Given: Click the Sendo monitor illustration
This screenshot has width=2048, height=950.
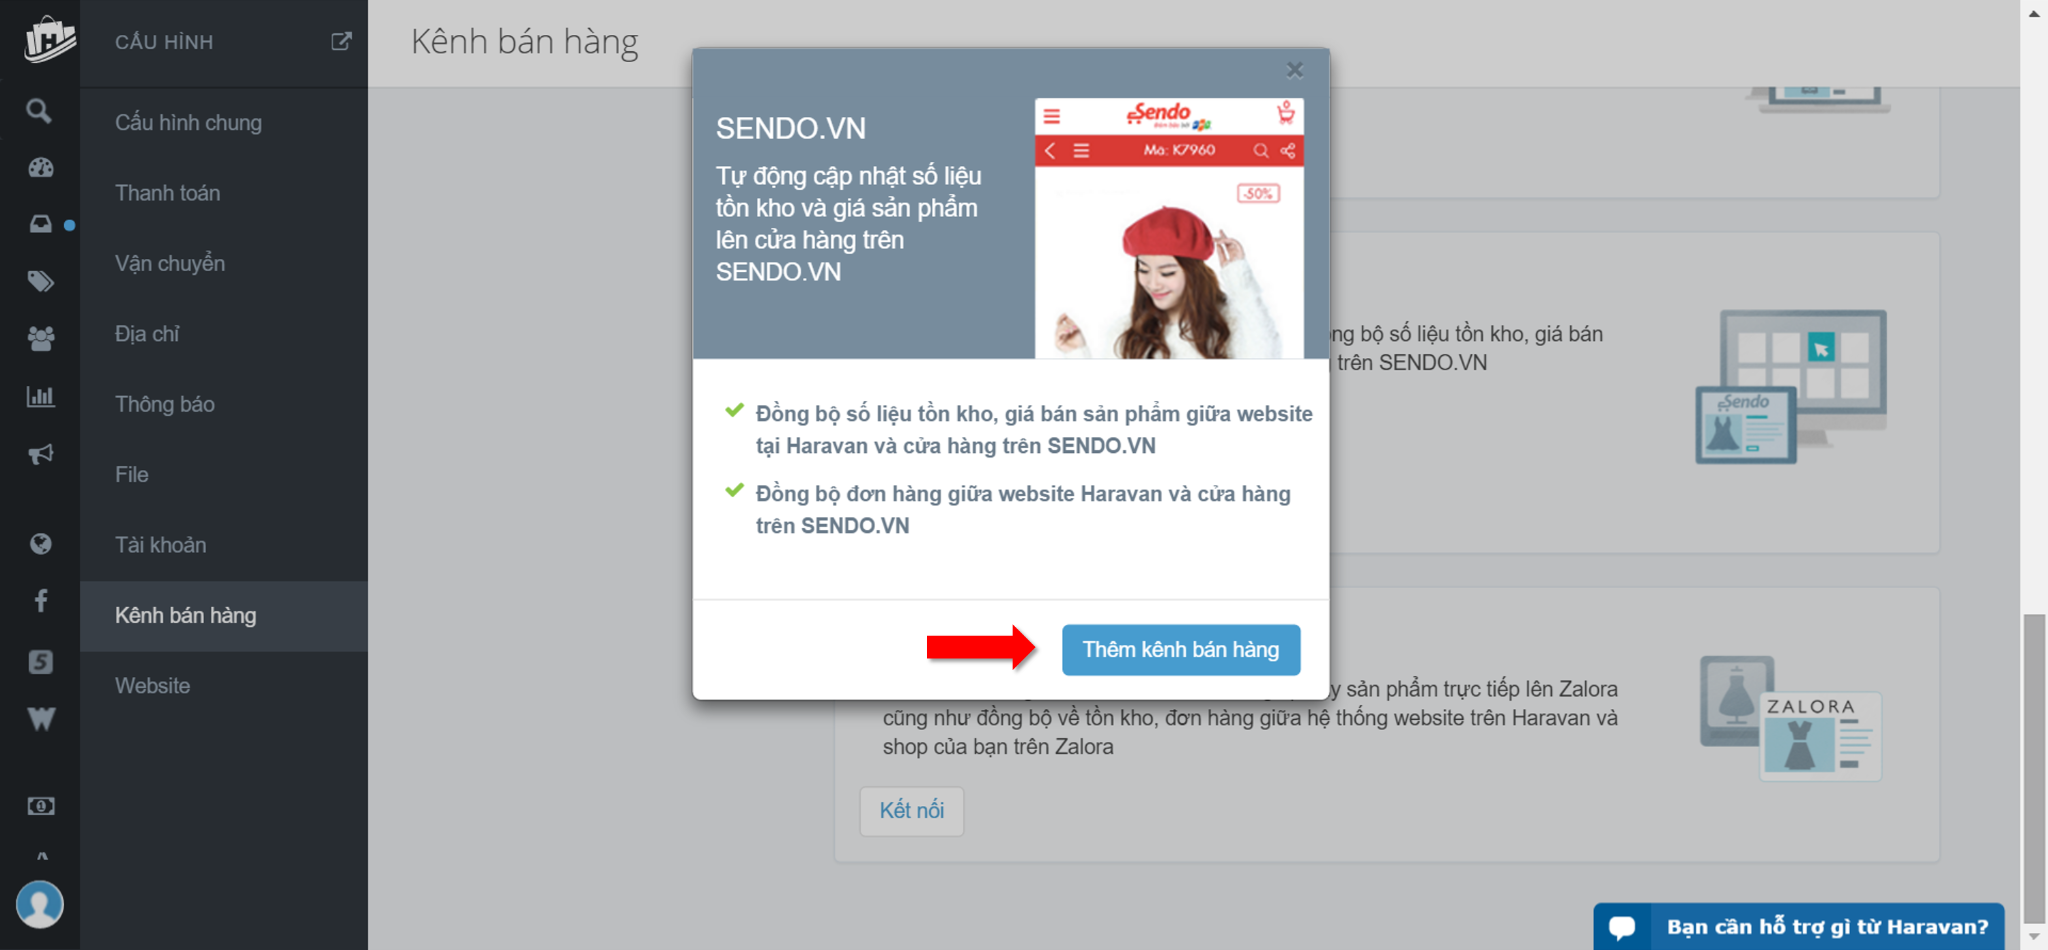Looking at the screenshot, I should click(x=1791, y=386).
